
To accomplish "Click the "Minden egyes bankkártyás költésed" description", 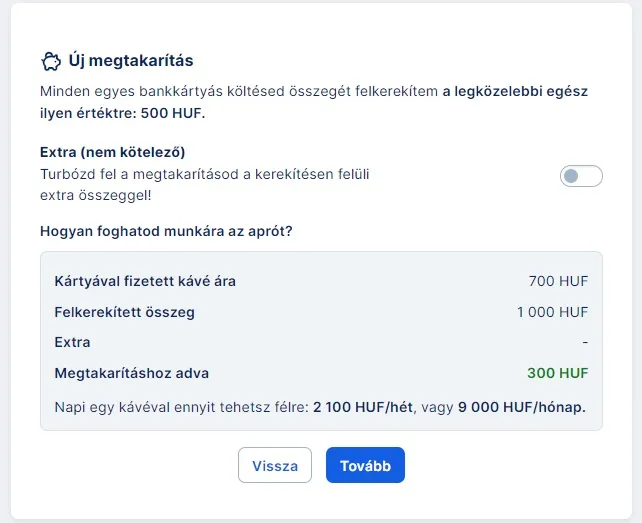I will point(238,91).
